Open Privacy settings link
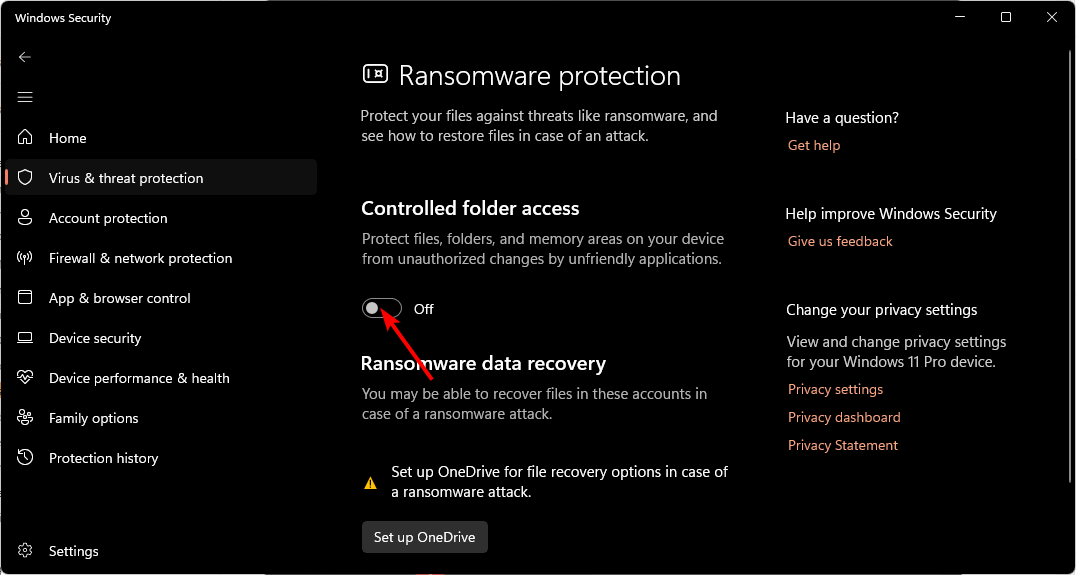1076x575 pixels. click(x=835, y=390)
